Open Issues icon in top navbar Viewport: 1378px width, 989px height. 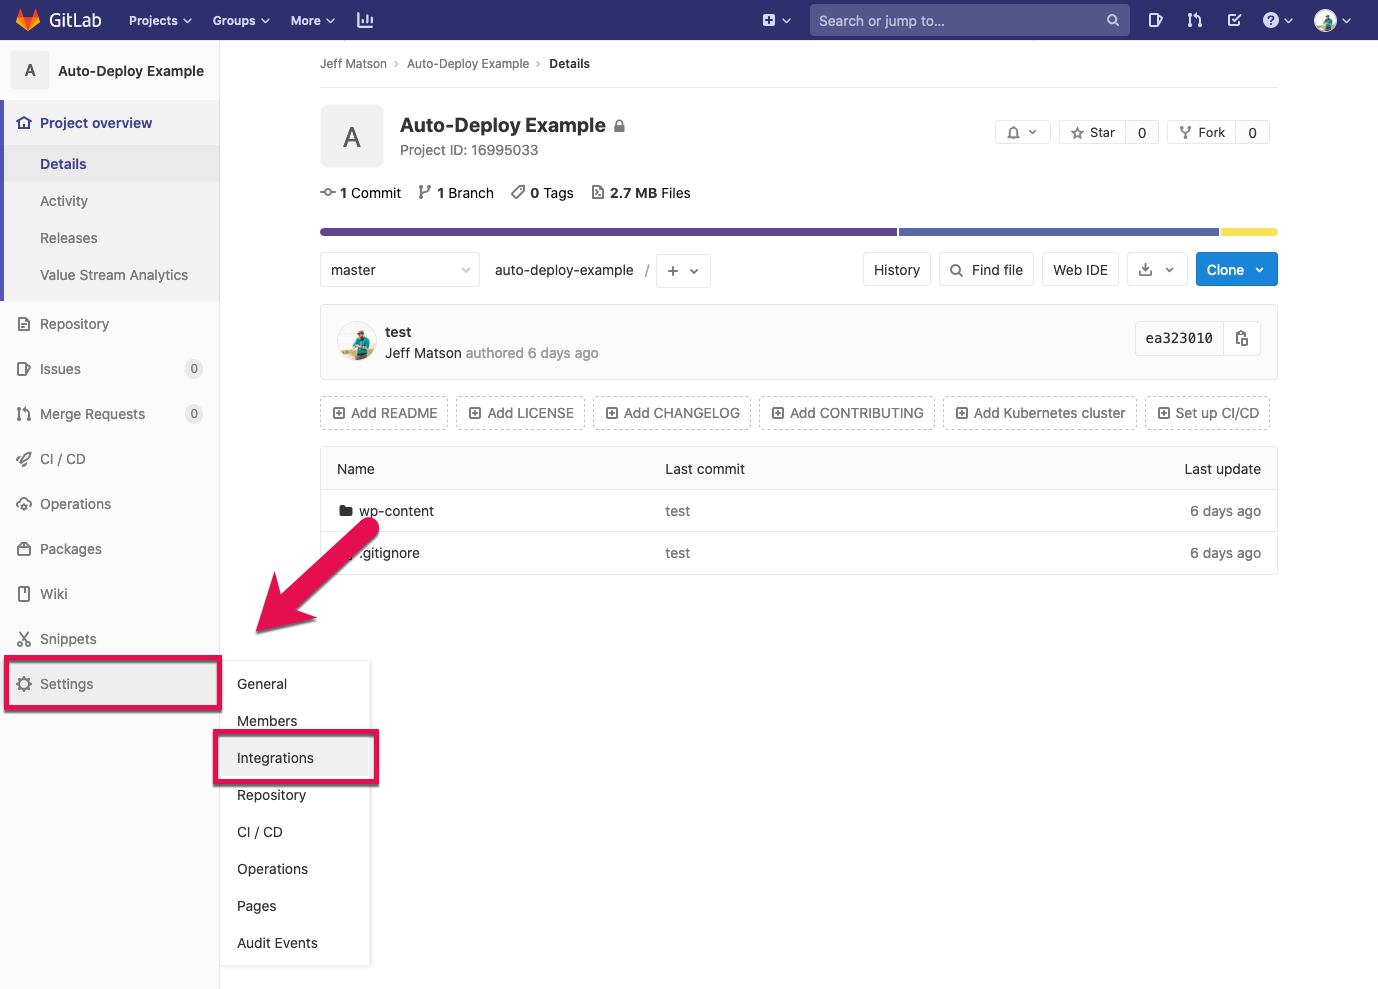tap(1155, 20)
